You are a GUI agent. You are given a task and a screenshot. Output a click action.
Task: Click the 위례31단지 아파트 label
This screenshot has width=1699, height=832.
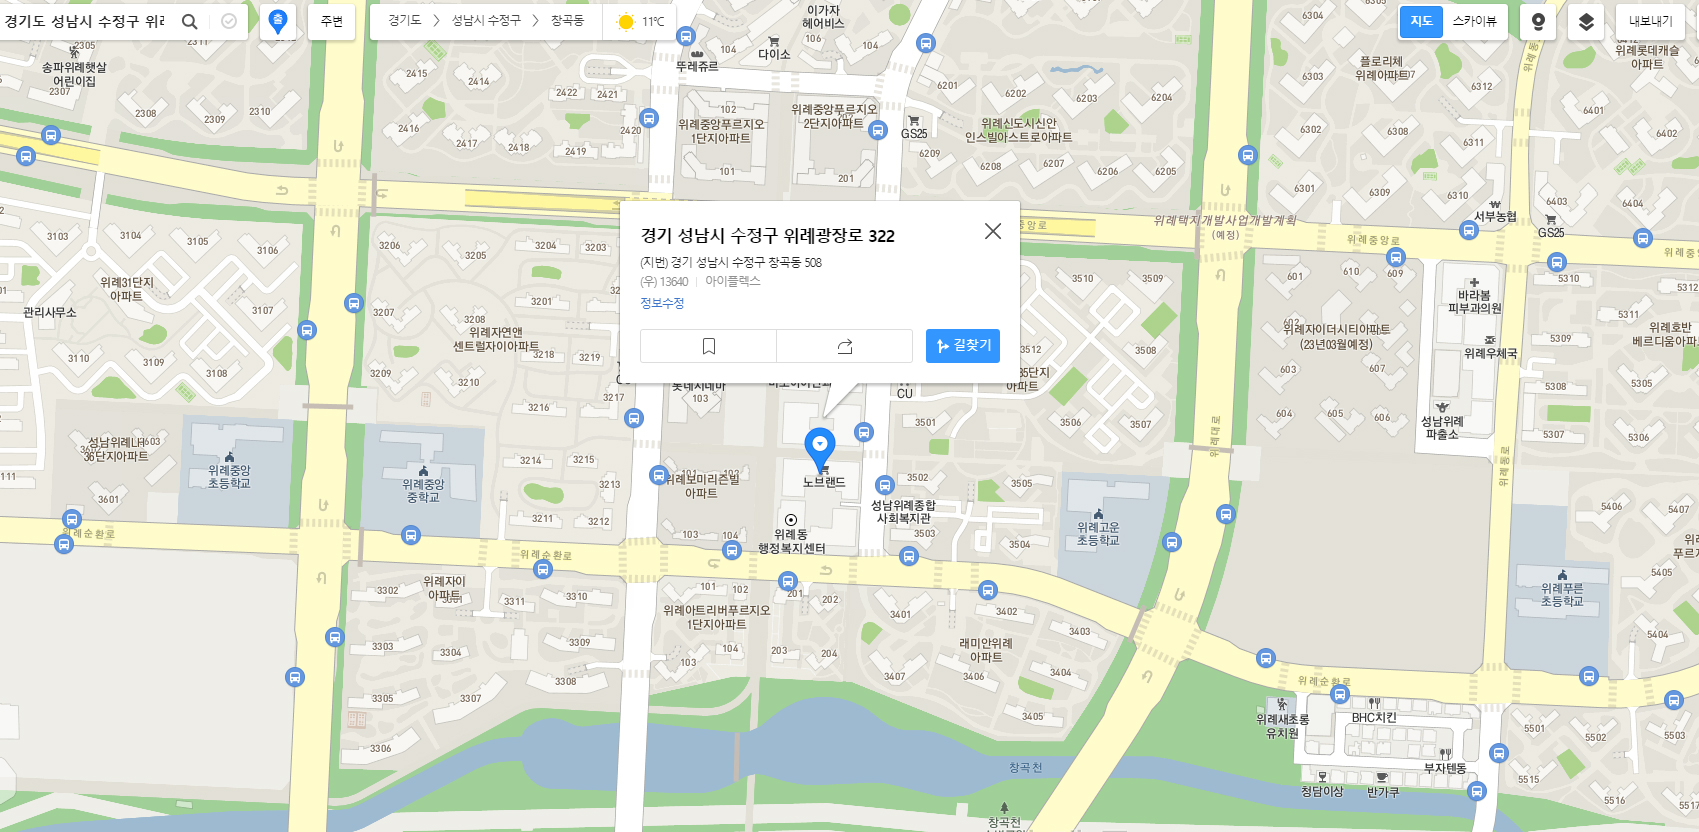pos(126,289)
